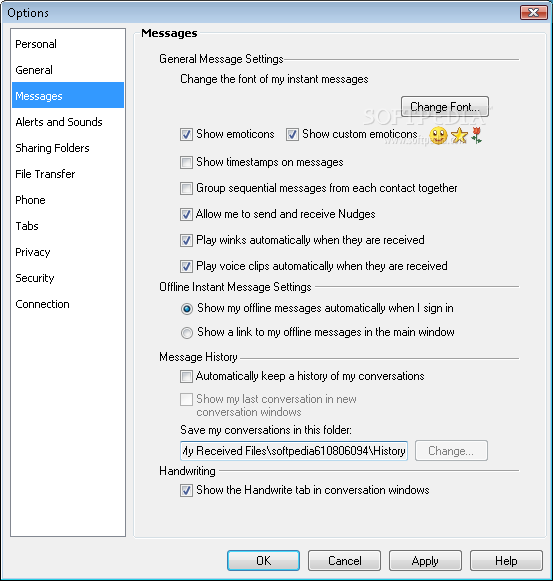The image size is (553, 581).
Task: Select Show my offline messages automatically radio
Action: coord(187,309)
